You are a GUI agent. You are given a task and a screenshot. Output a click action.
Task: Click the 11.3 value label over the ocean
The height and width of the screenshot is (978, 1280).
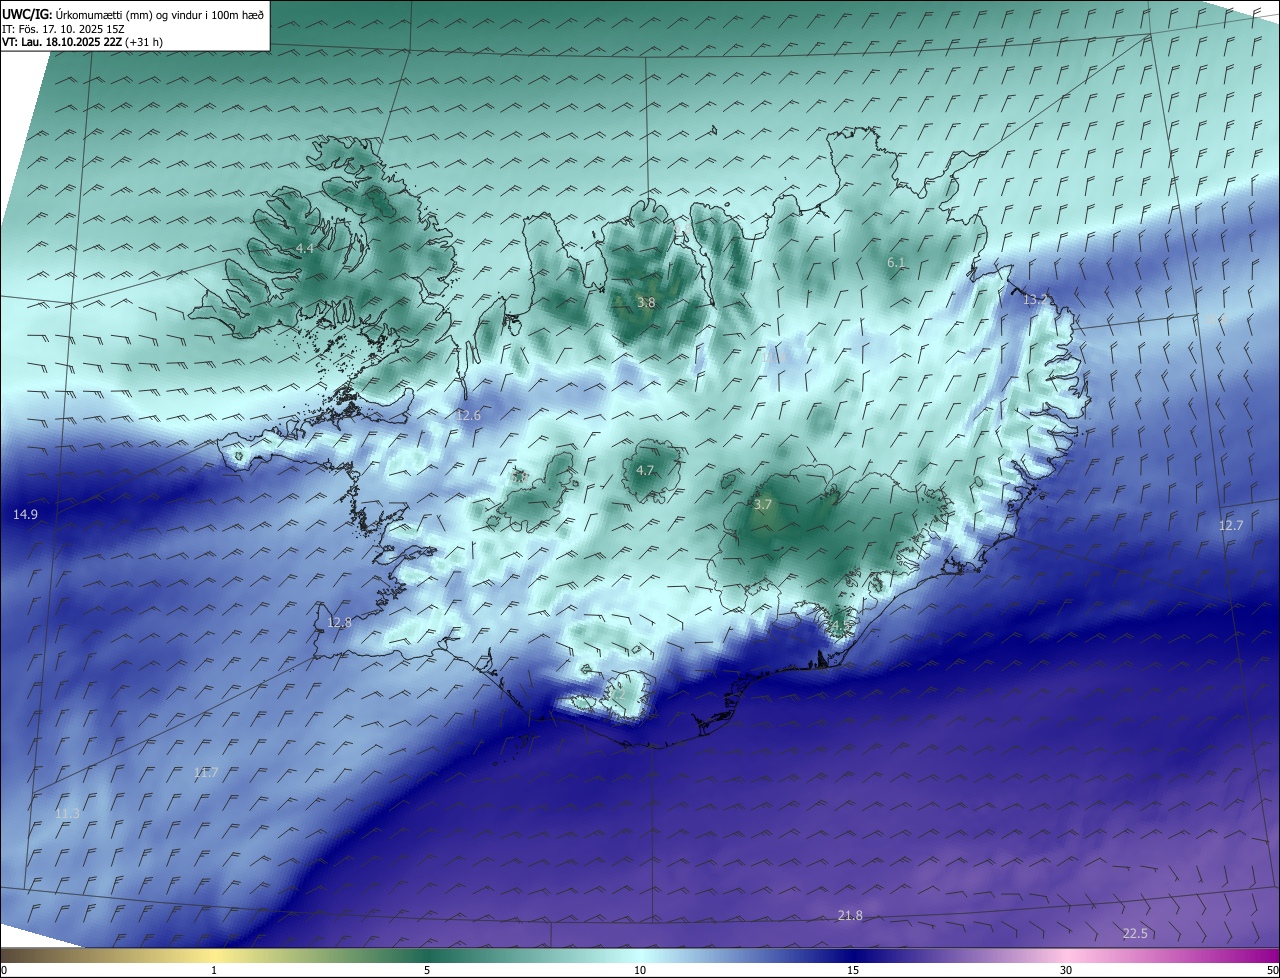coord(67,813)
